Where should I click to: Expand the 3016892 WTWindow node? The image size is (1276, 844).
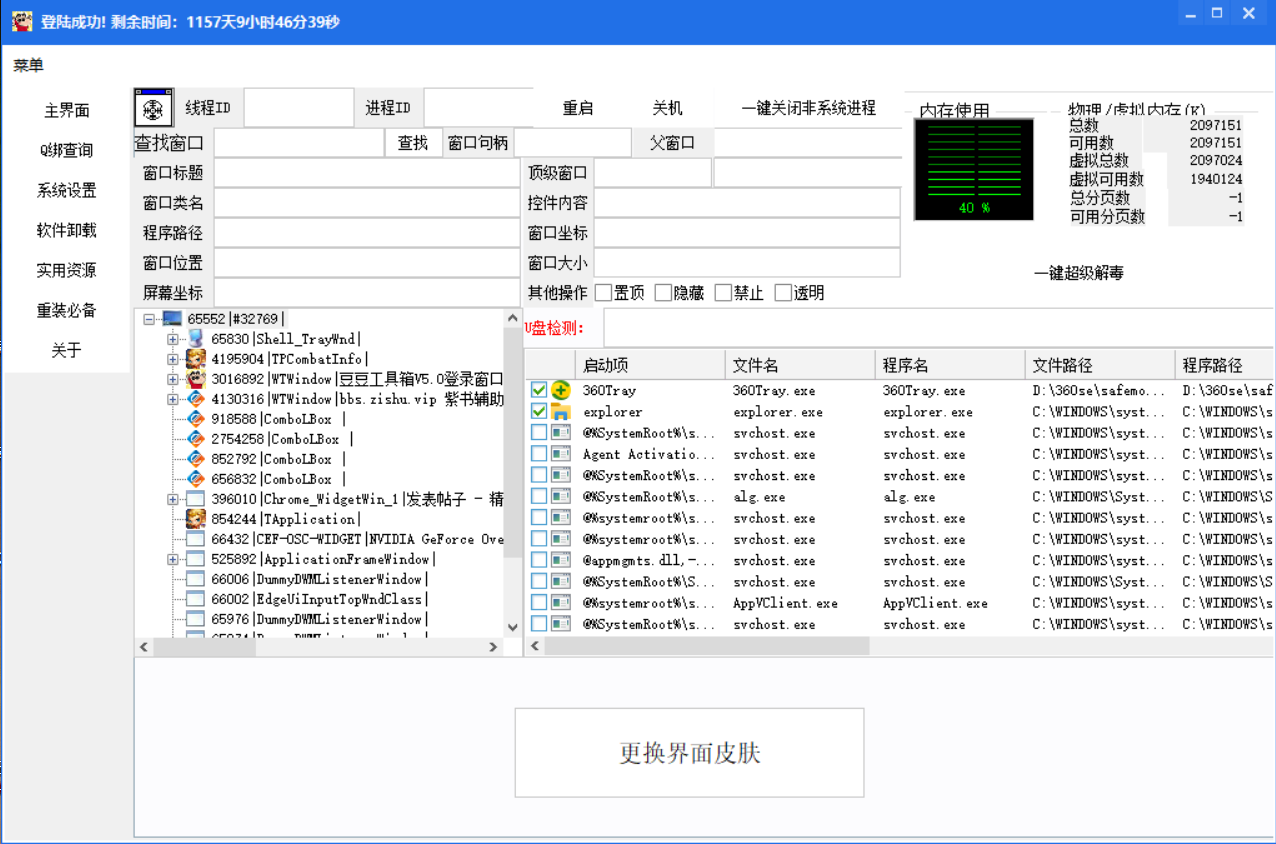coord(173,379)
